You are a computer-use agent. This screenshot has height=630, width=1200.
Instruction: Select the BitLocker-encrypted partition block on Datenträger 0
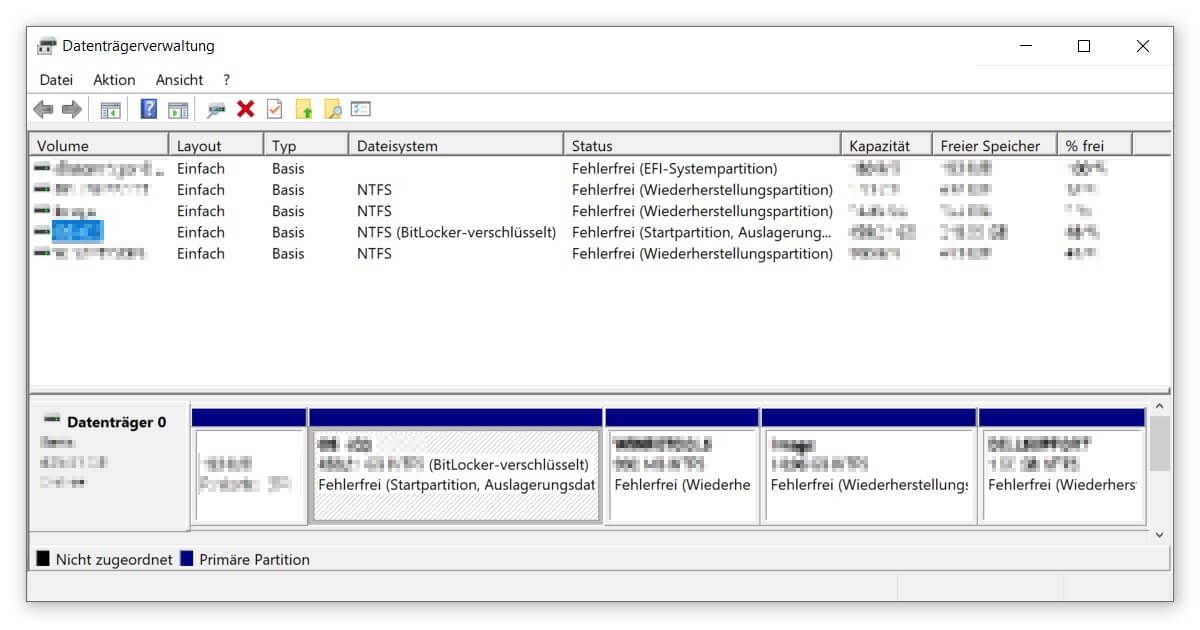point(456,465)
